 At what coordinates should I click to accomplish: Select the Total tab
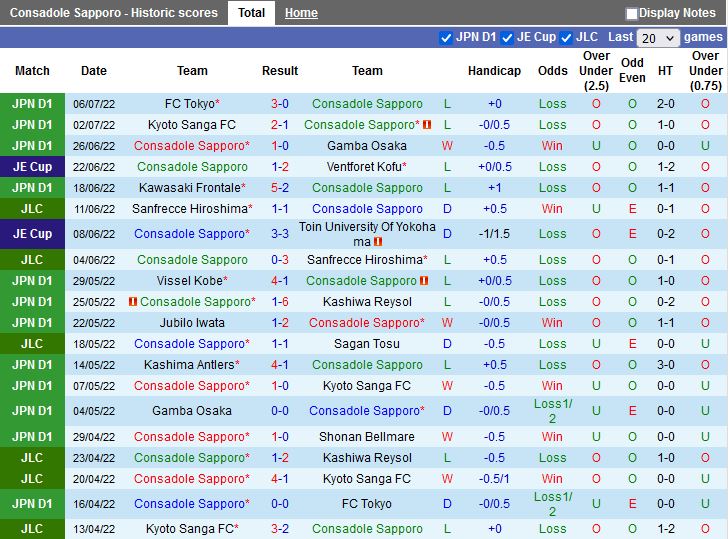pyautogui.click(x=251, y=13)
